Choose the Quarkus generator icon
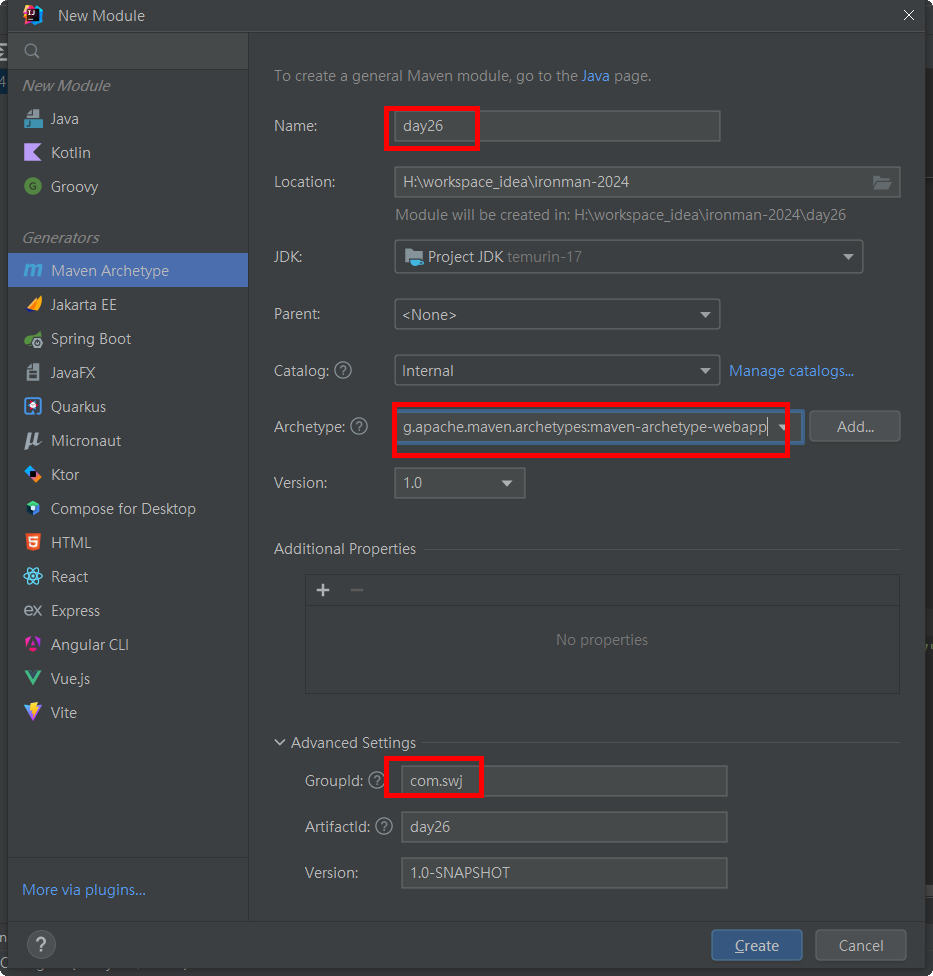 point(33,406)
